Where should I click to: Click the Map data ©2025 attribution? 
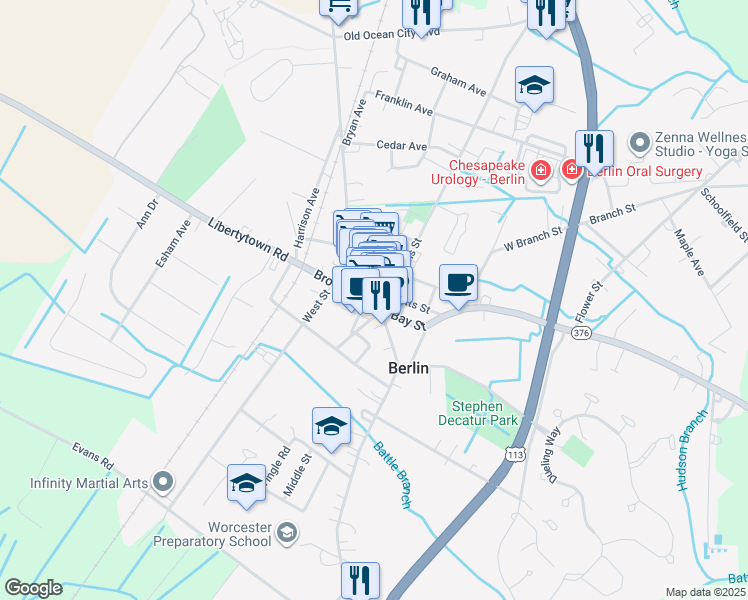(705, 592)
